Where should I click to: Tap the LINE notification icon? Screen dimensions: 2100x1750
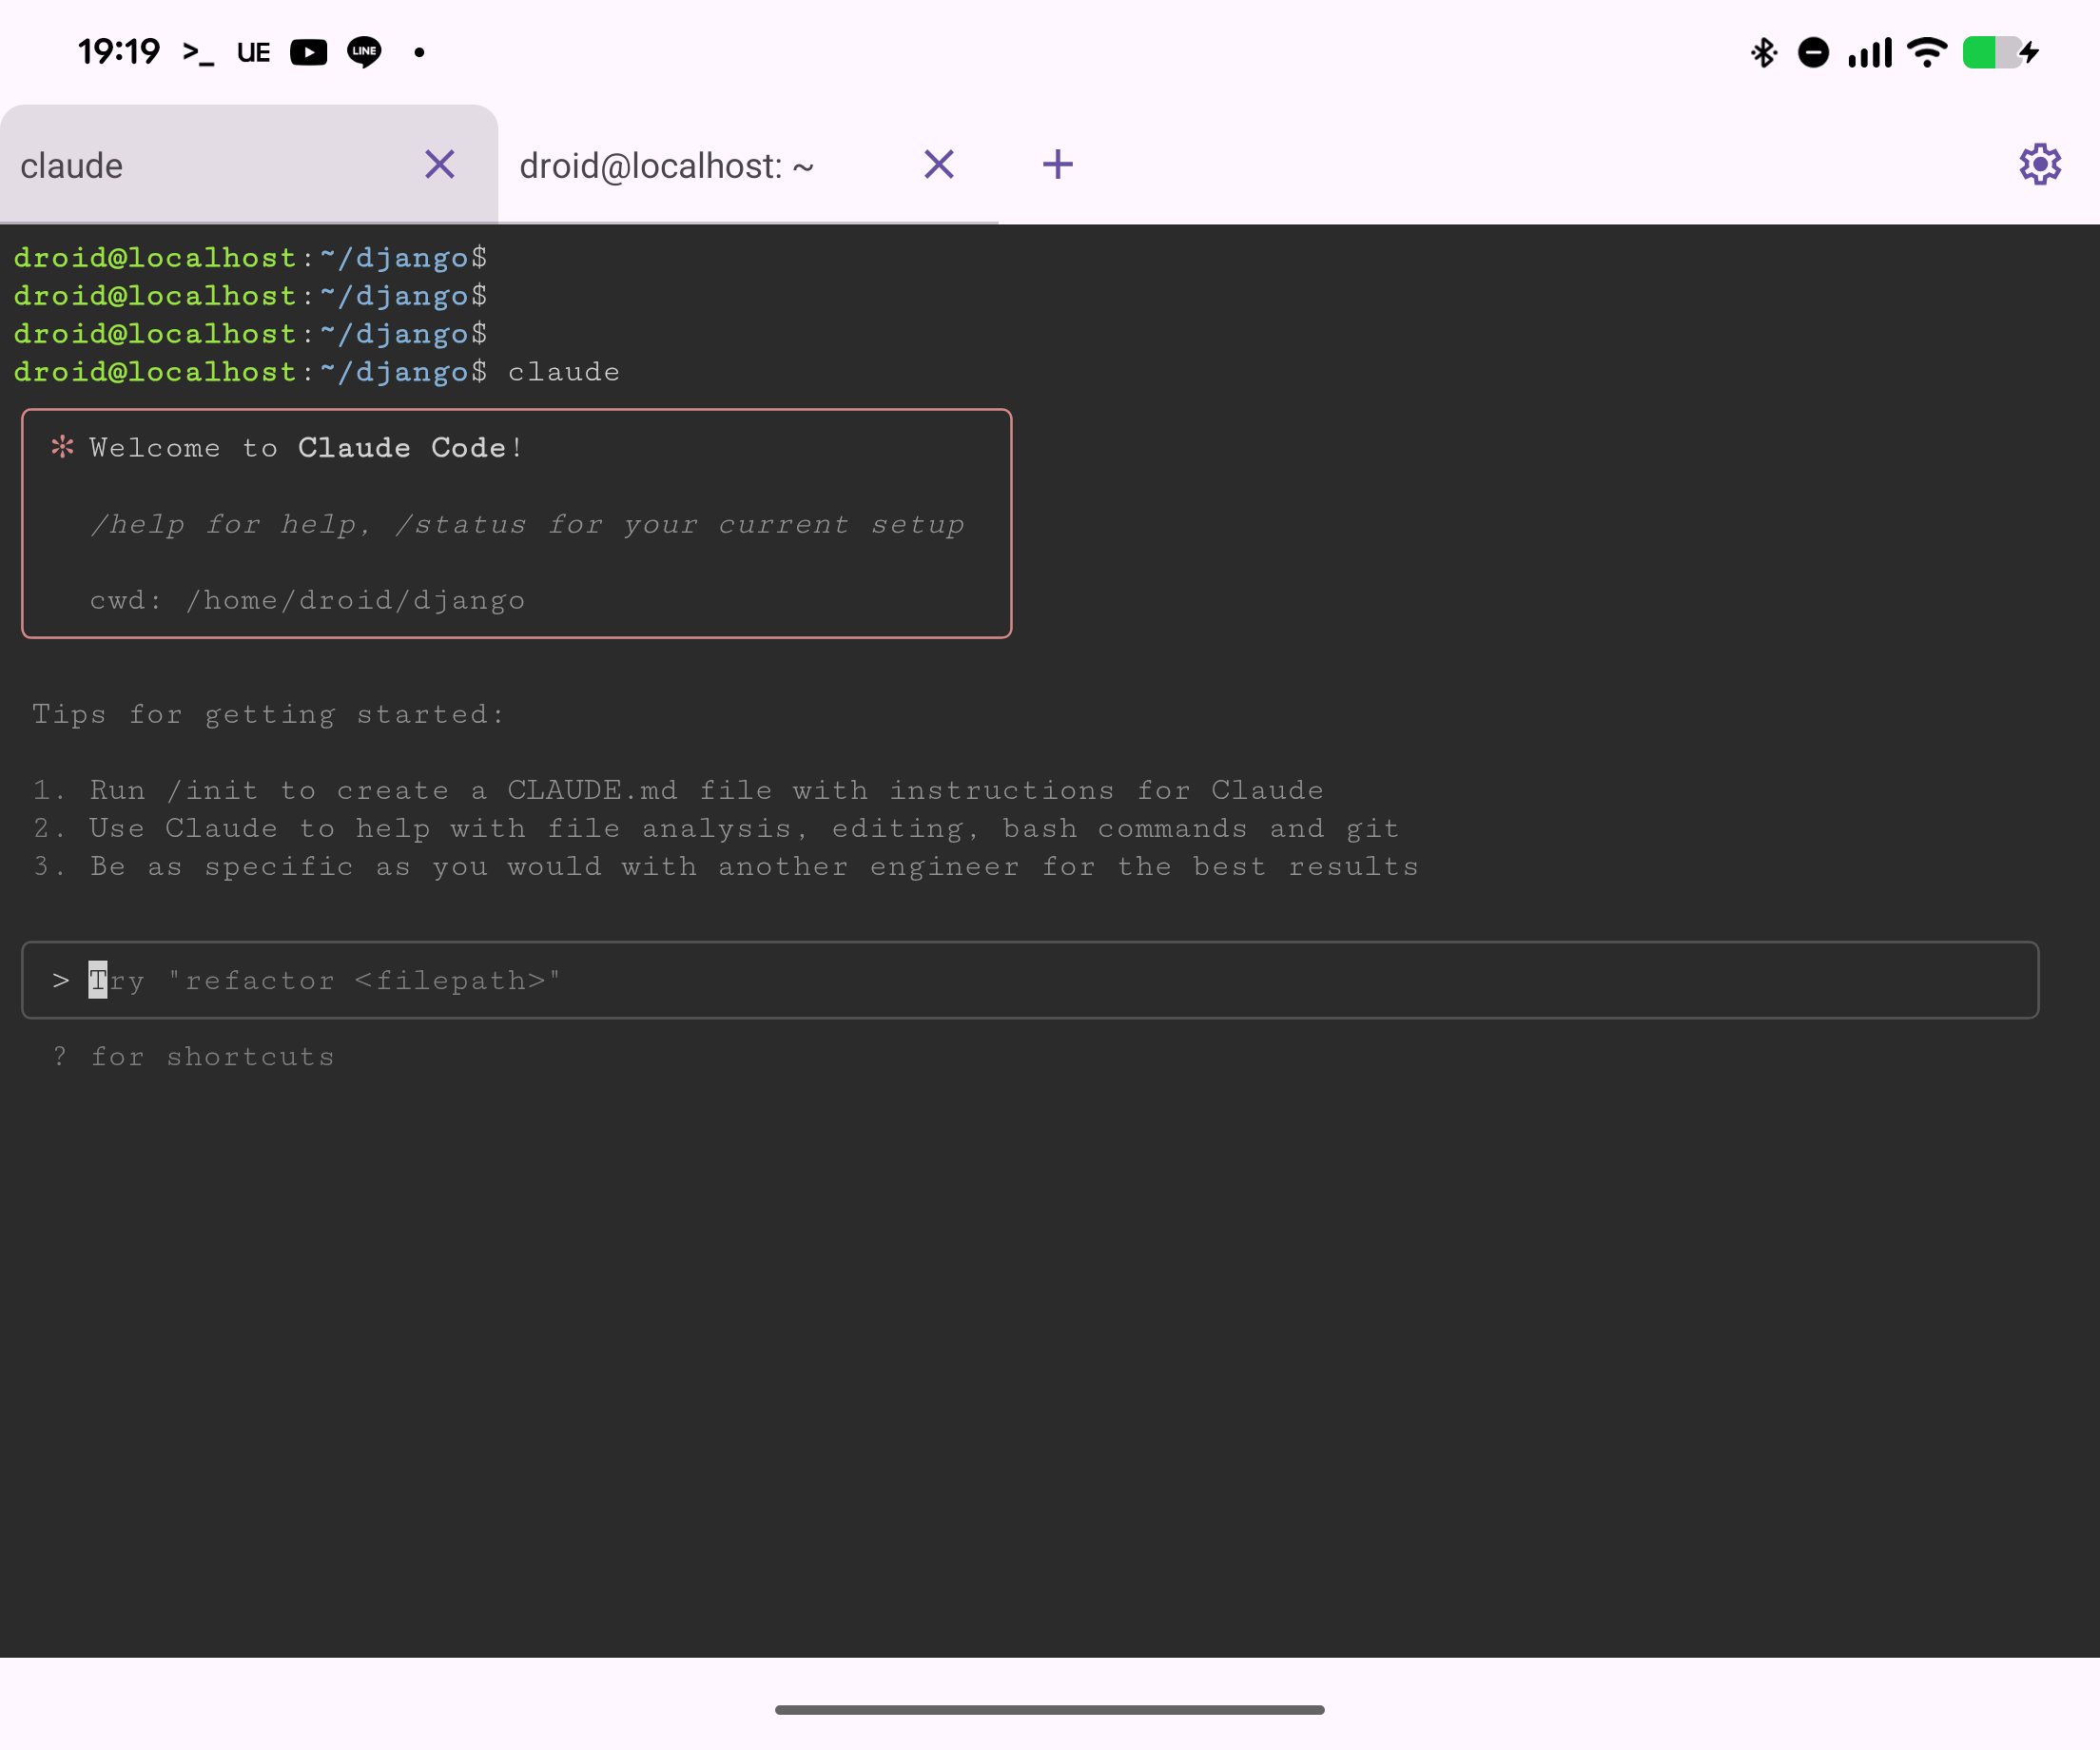pos(364,52)
